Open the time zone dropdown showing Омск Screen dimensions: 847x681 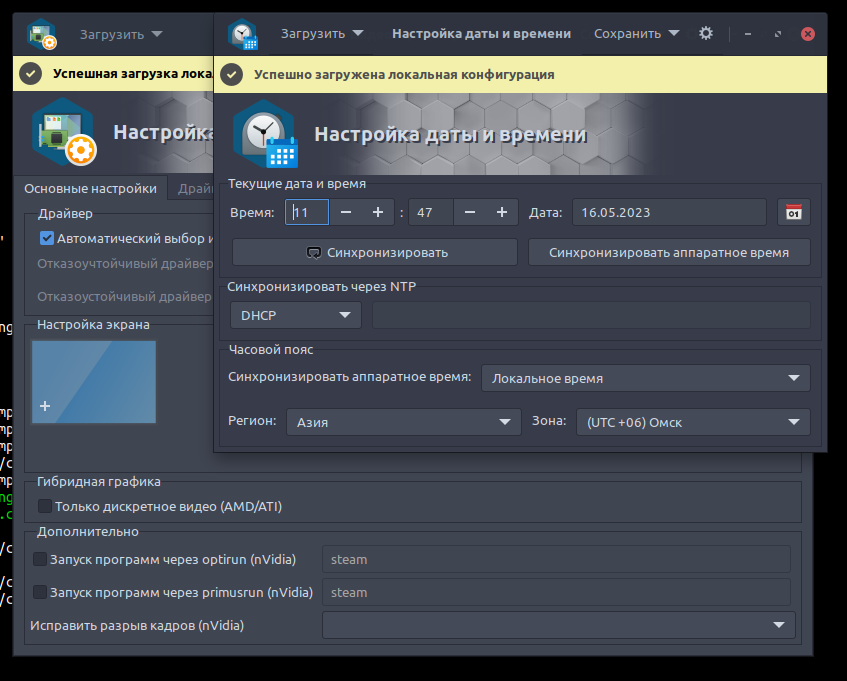coord(692,422)
